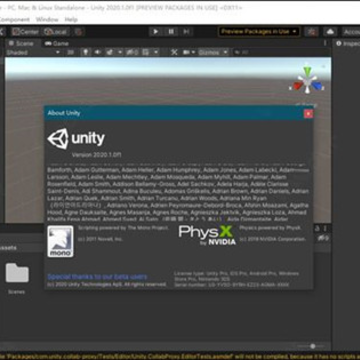Click the Unity logo in About dialog
This screenshot has height=360, width=360.
[x=76, y=138]
